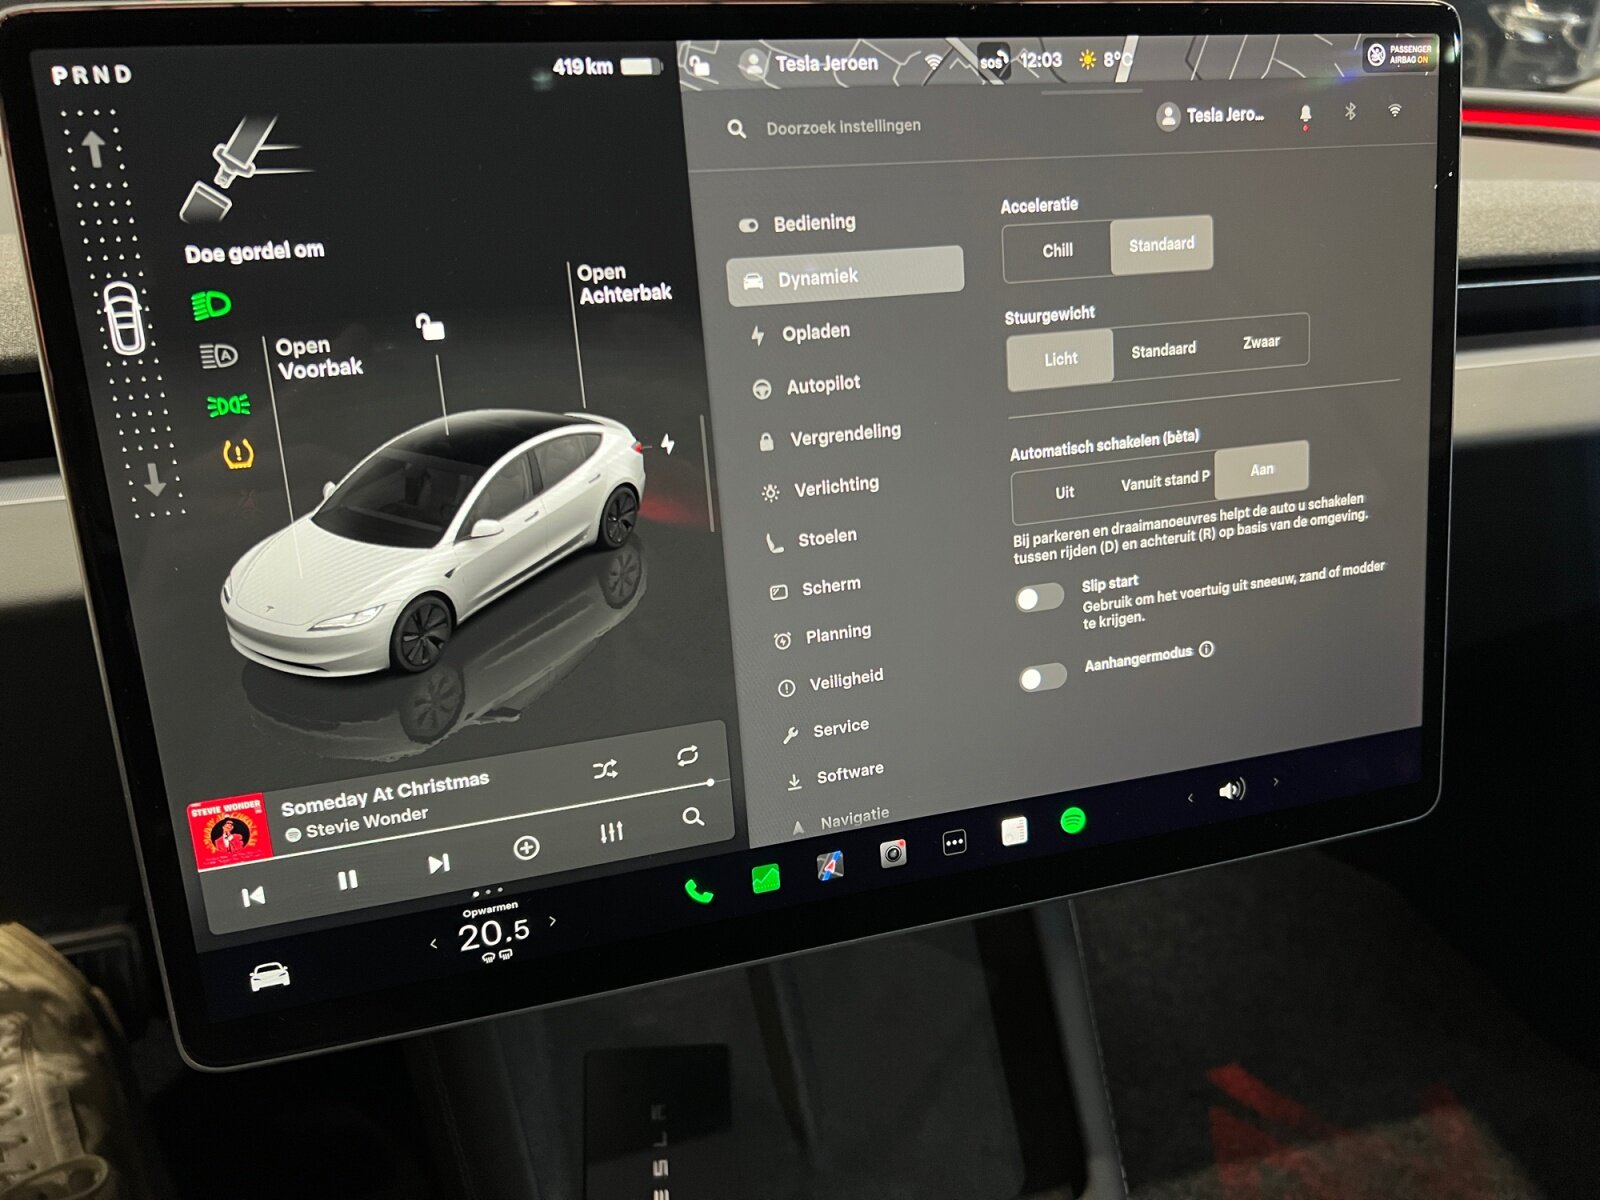Tap the headlights icon
This screenshot has width=1600, height=1200.
pyautogui.click(x=212, y=305)
